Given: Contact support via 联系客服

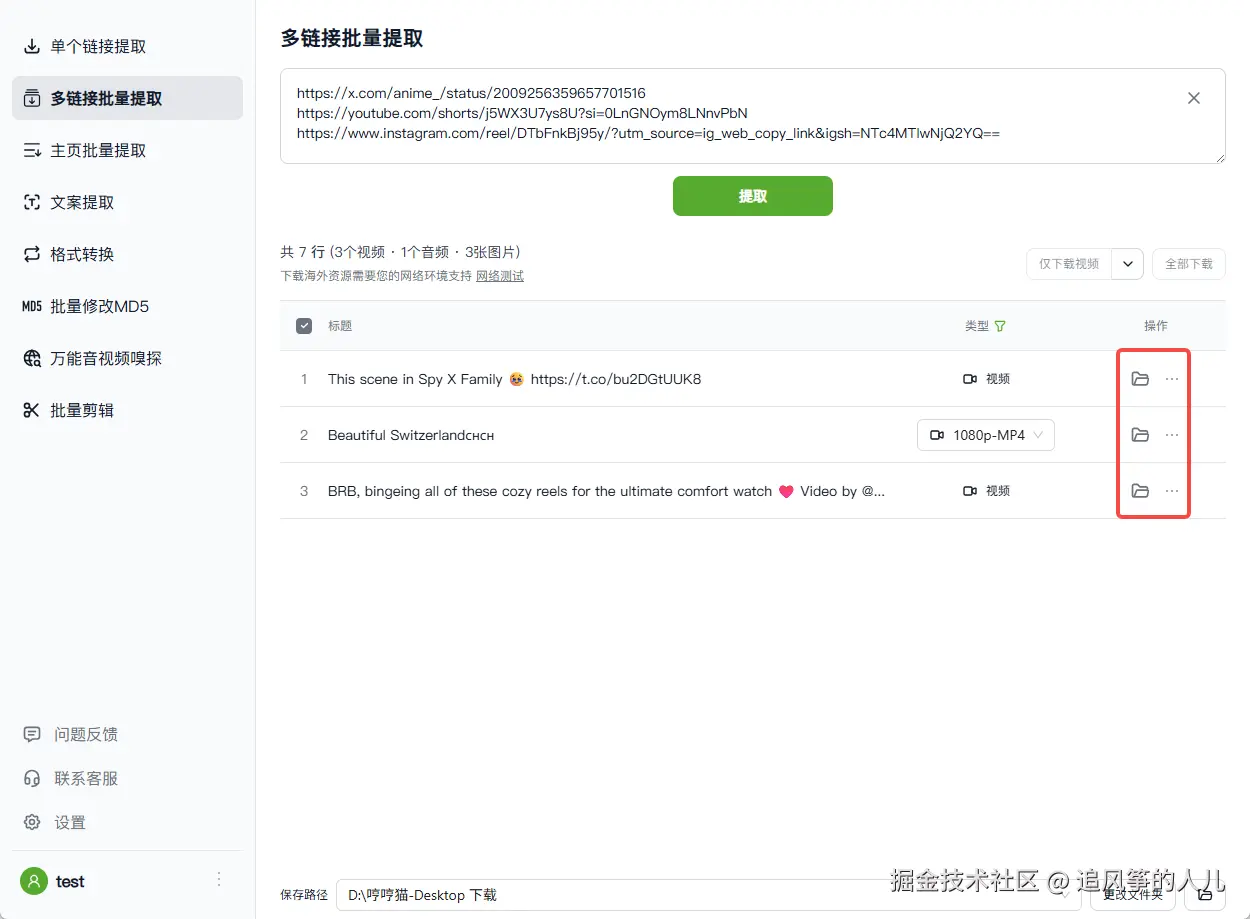Looking at the screenshot, I should pos(86,778).
